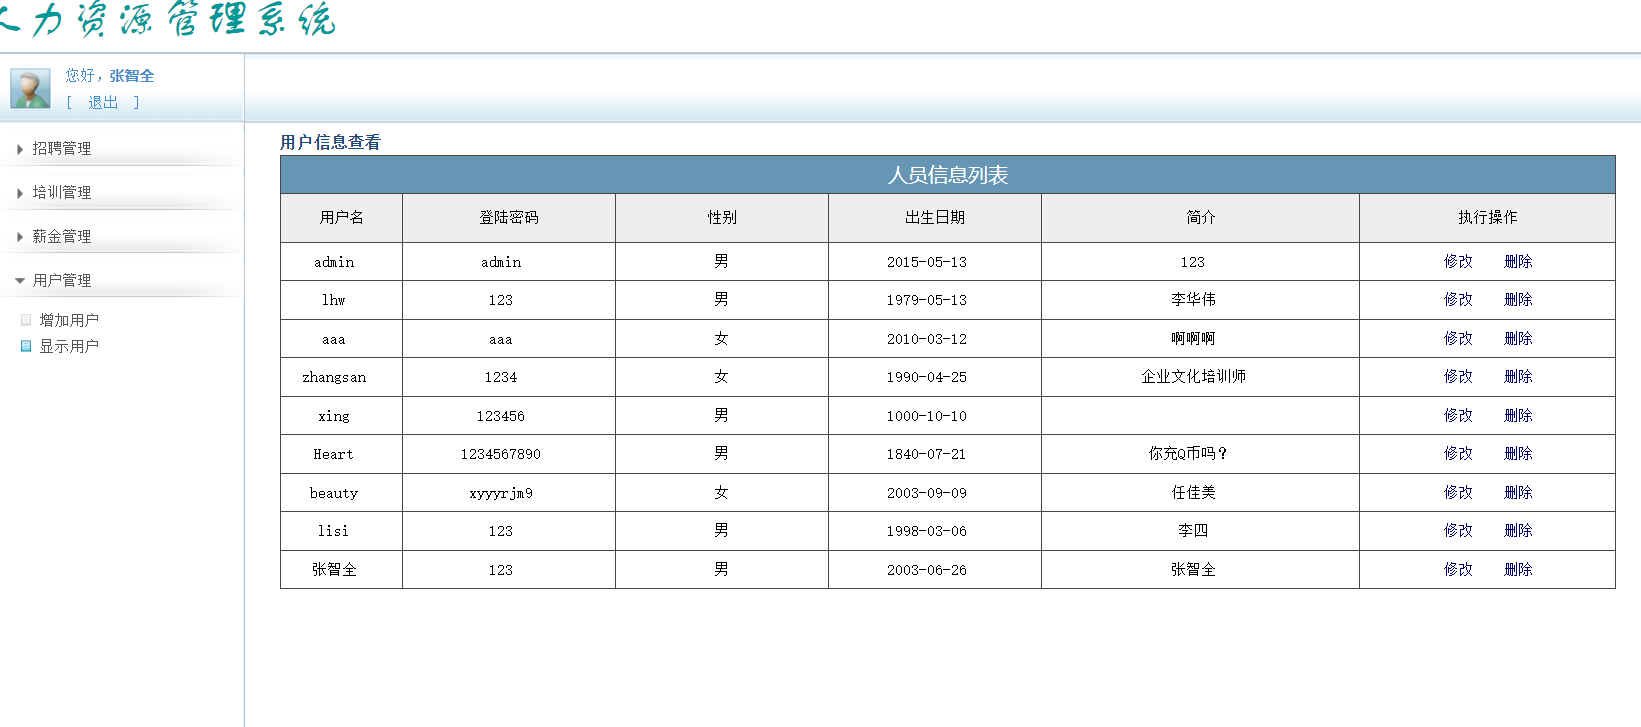Click 删除 for user zhangsan
1641x727 pixels.
click(1518, 376)
